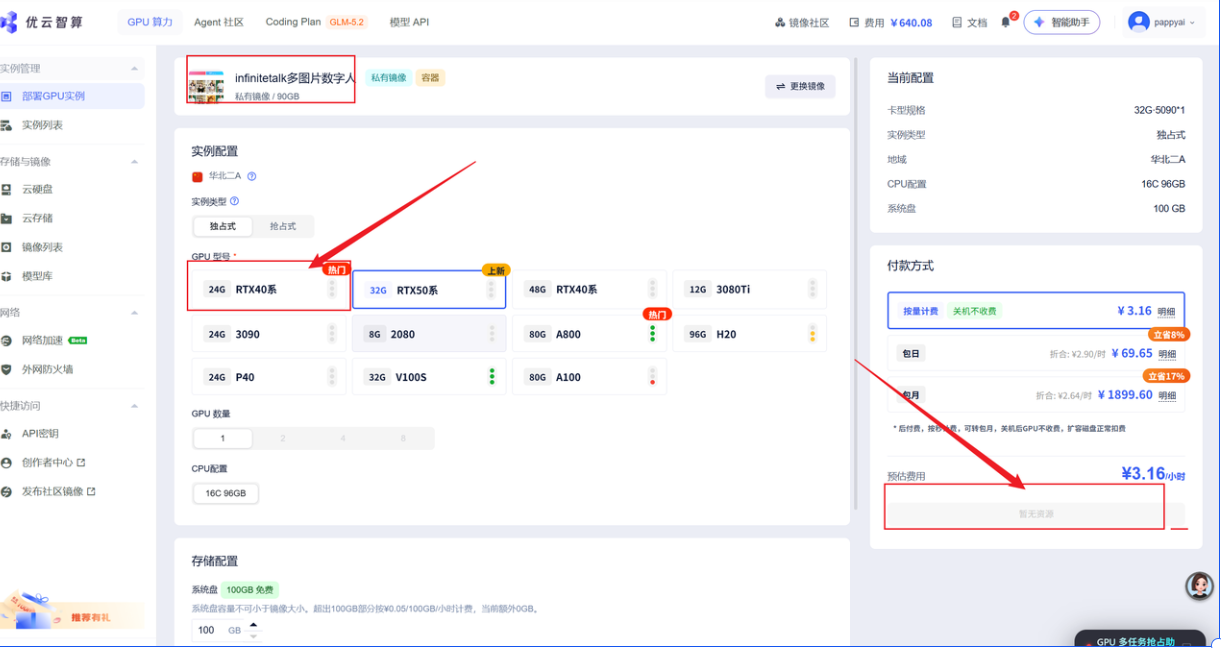The width and height of the screenshot is (1221, 648).
Task: Open the 外网防火墙 shield icon
Action: click(6, 369)
